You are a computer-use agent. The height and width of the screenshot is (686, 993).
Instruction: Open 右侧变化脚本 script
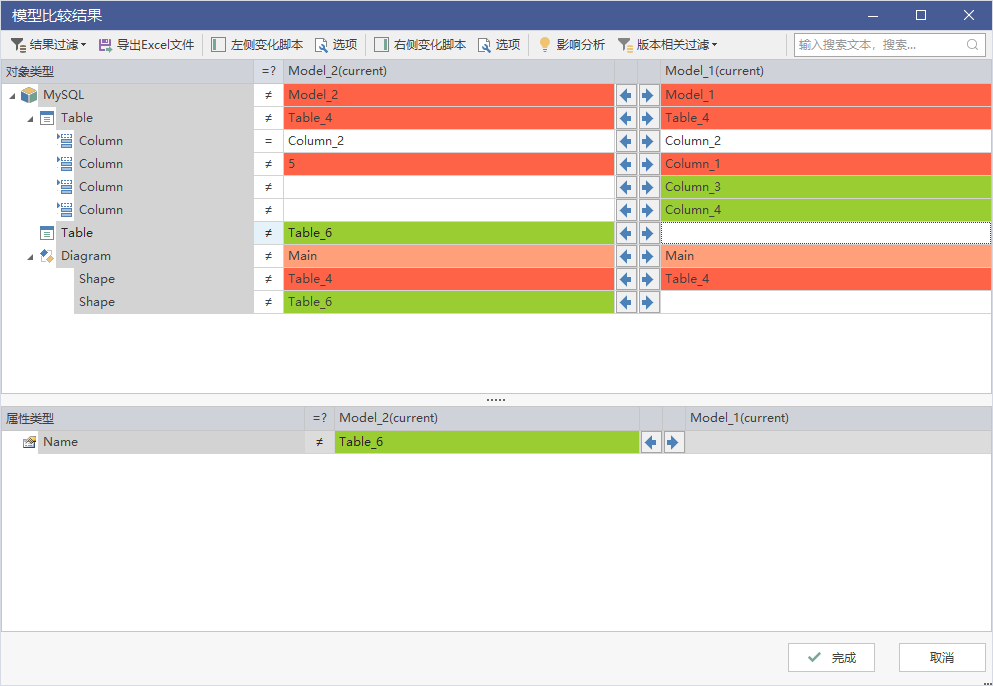(x=420, y=45)
